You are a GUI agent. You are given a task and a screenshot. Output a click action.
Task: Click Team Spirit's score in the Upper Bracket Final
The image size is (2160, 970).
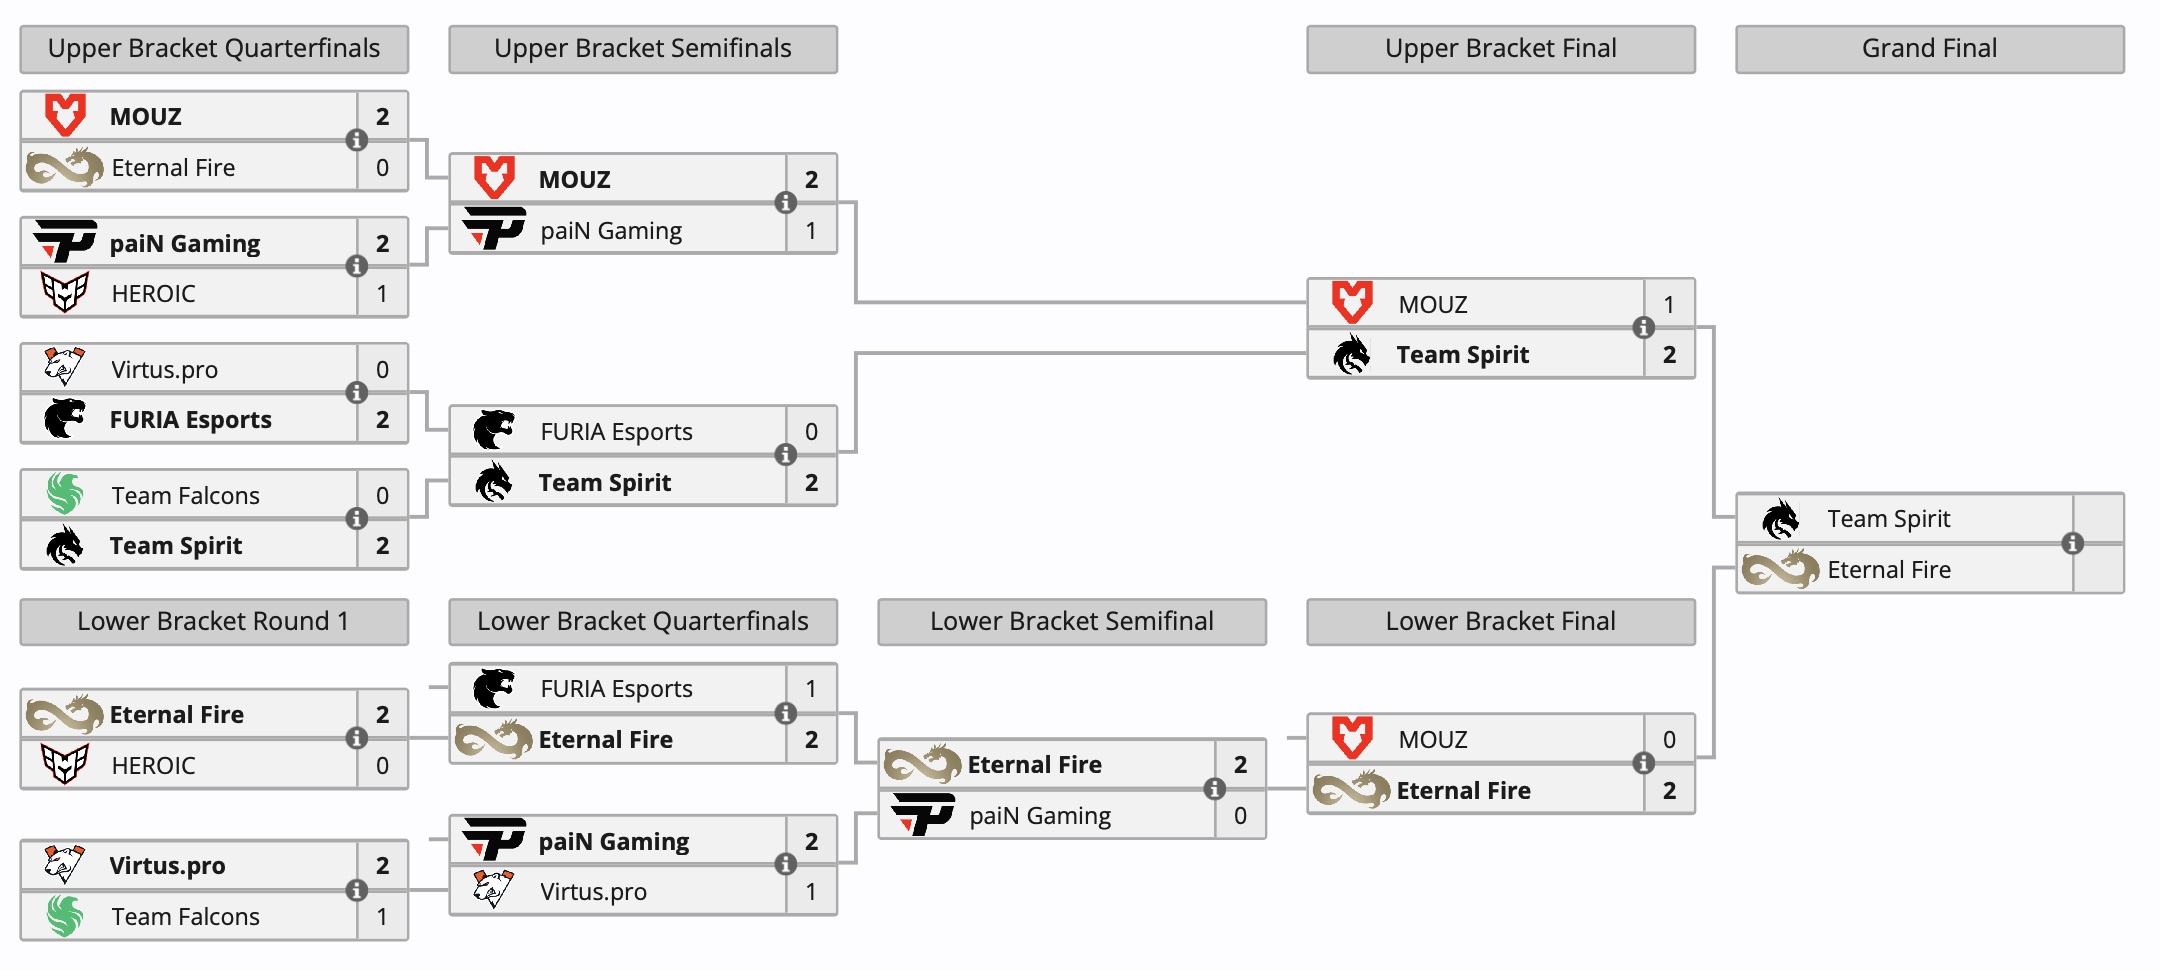[x=1669, y=354]
